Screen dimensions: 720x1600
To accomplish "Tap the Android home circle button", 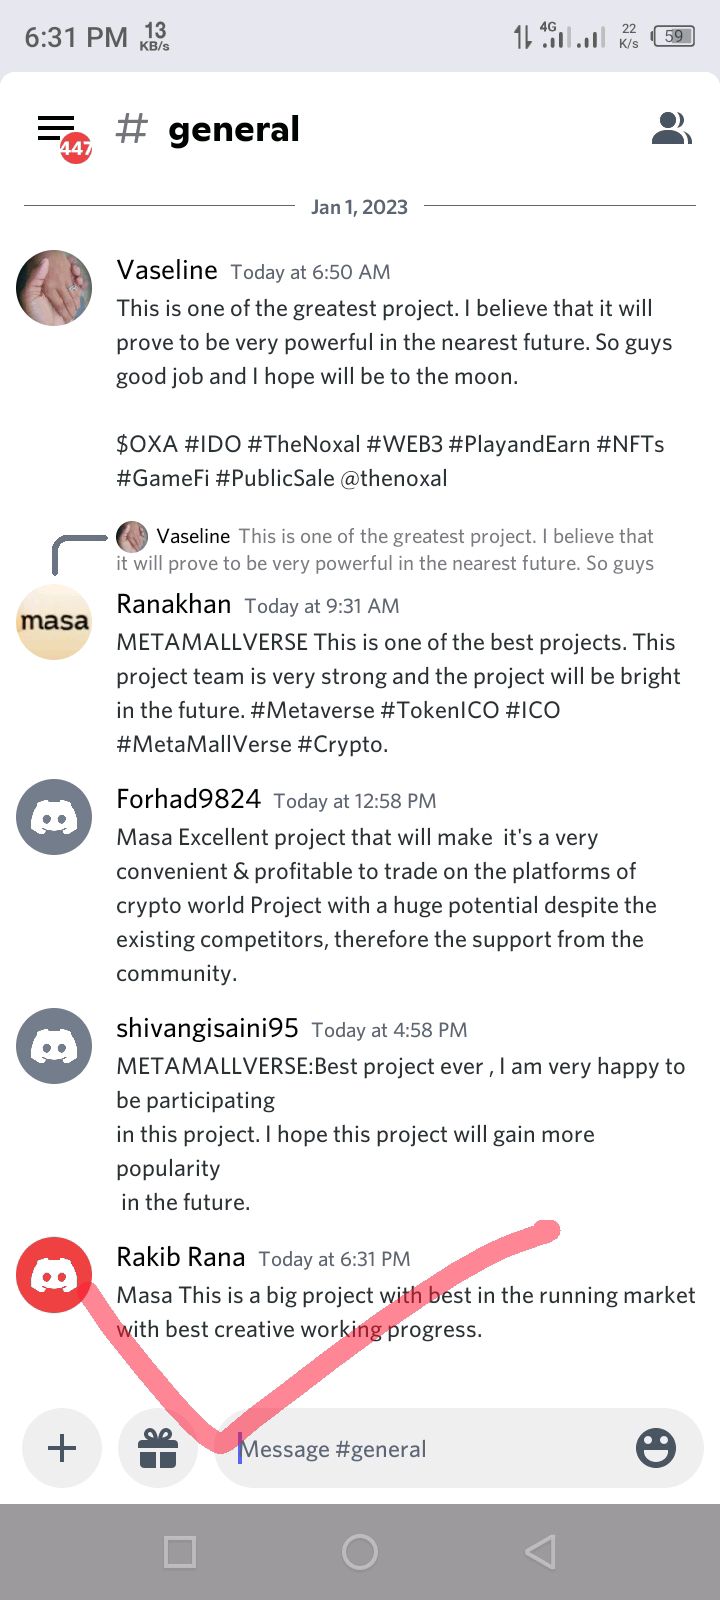I will click(x=360, y=1552).
